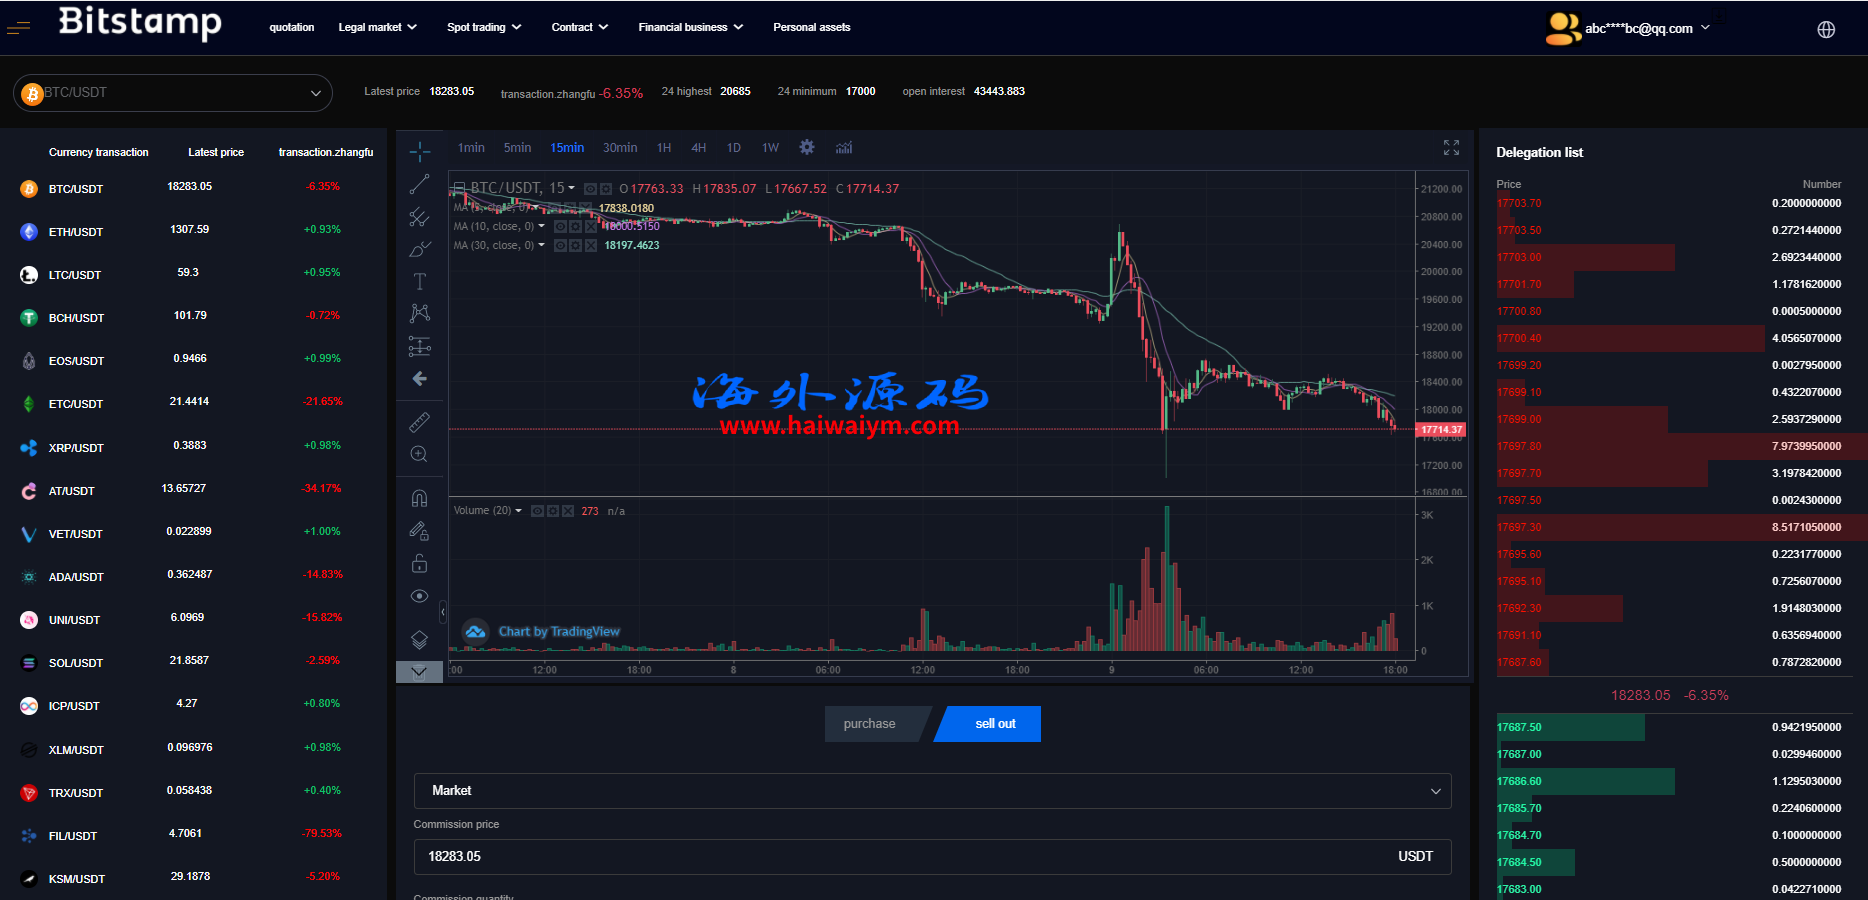The width and height of the screenshot is (1868, 900).
Task: Select the brush drawing tool
Action: [x=419, y=249]
